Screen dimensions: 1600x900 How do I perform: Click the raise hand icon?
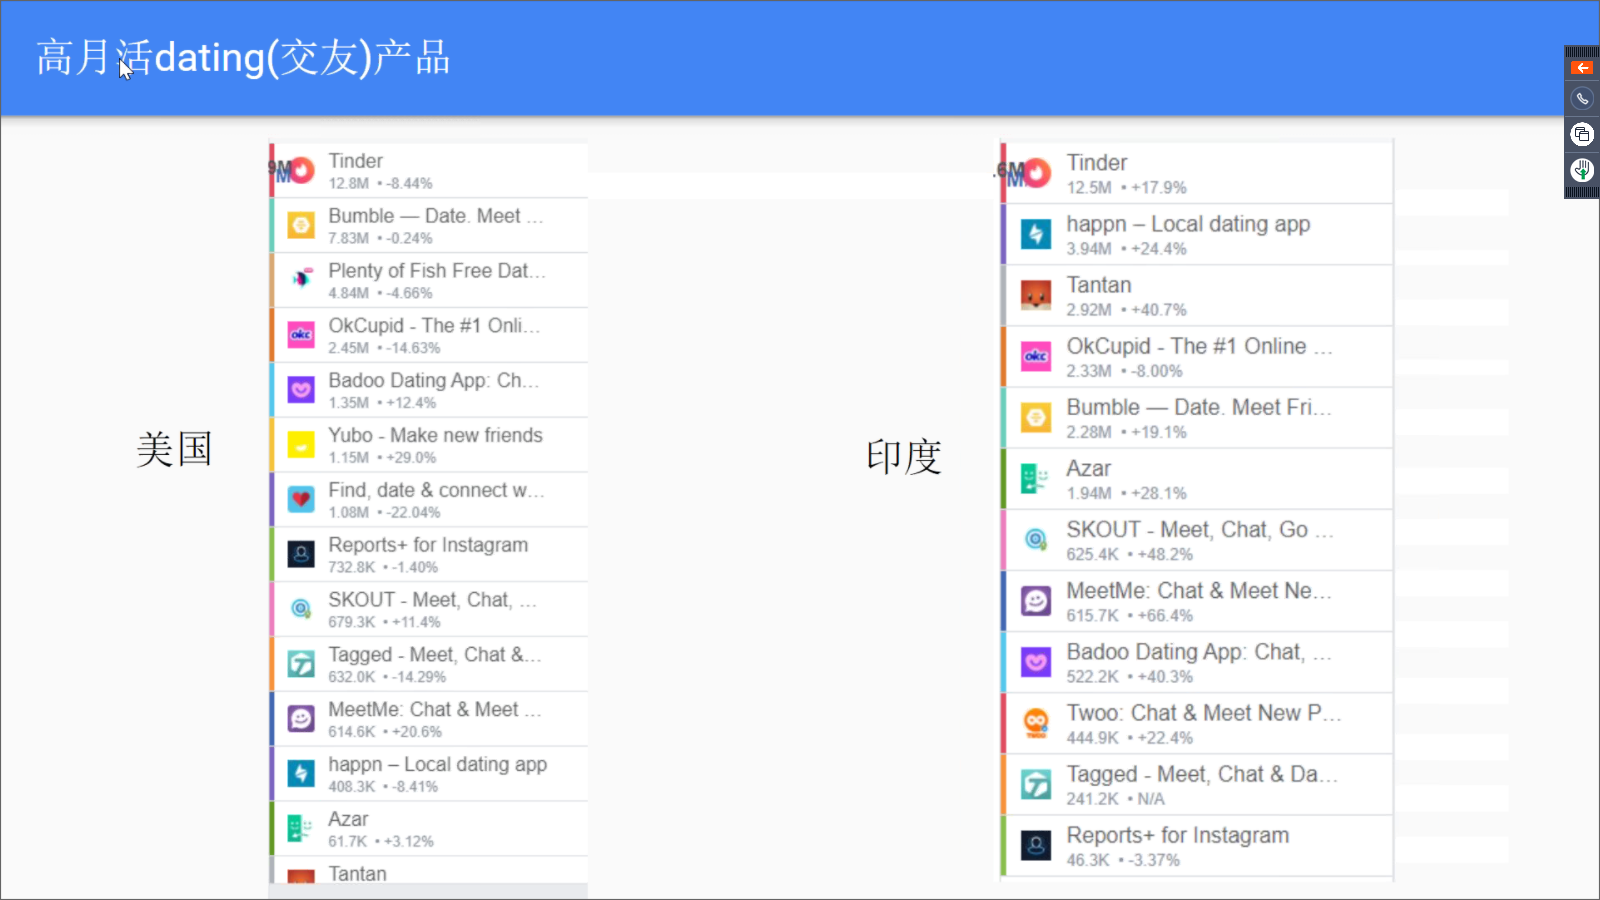coord(1581,169)
